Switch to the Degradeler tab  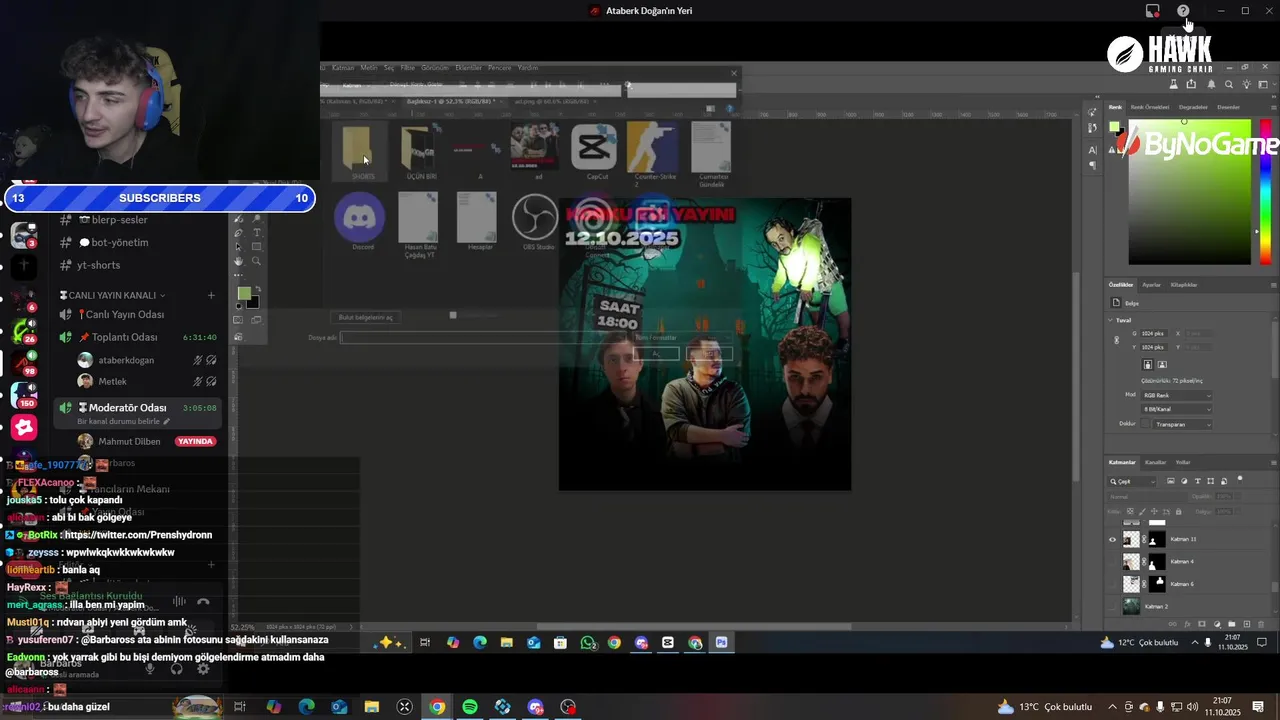tap(1193, 107)
